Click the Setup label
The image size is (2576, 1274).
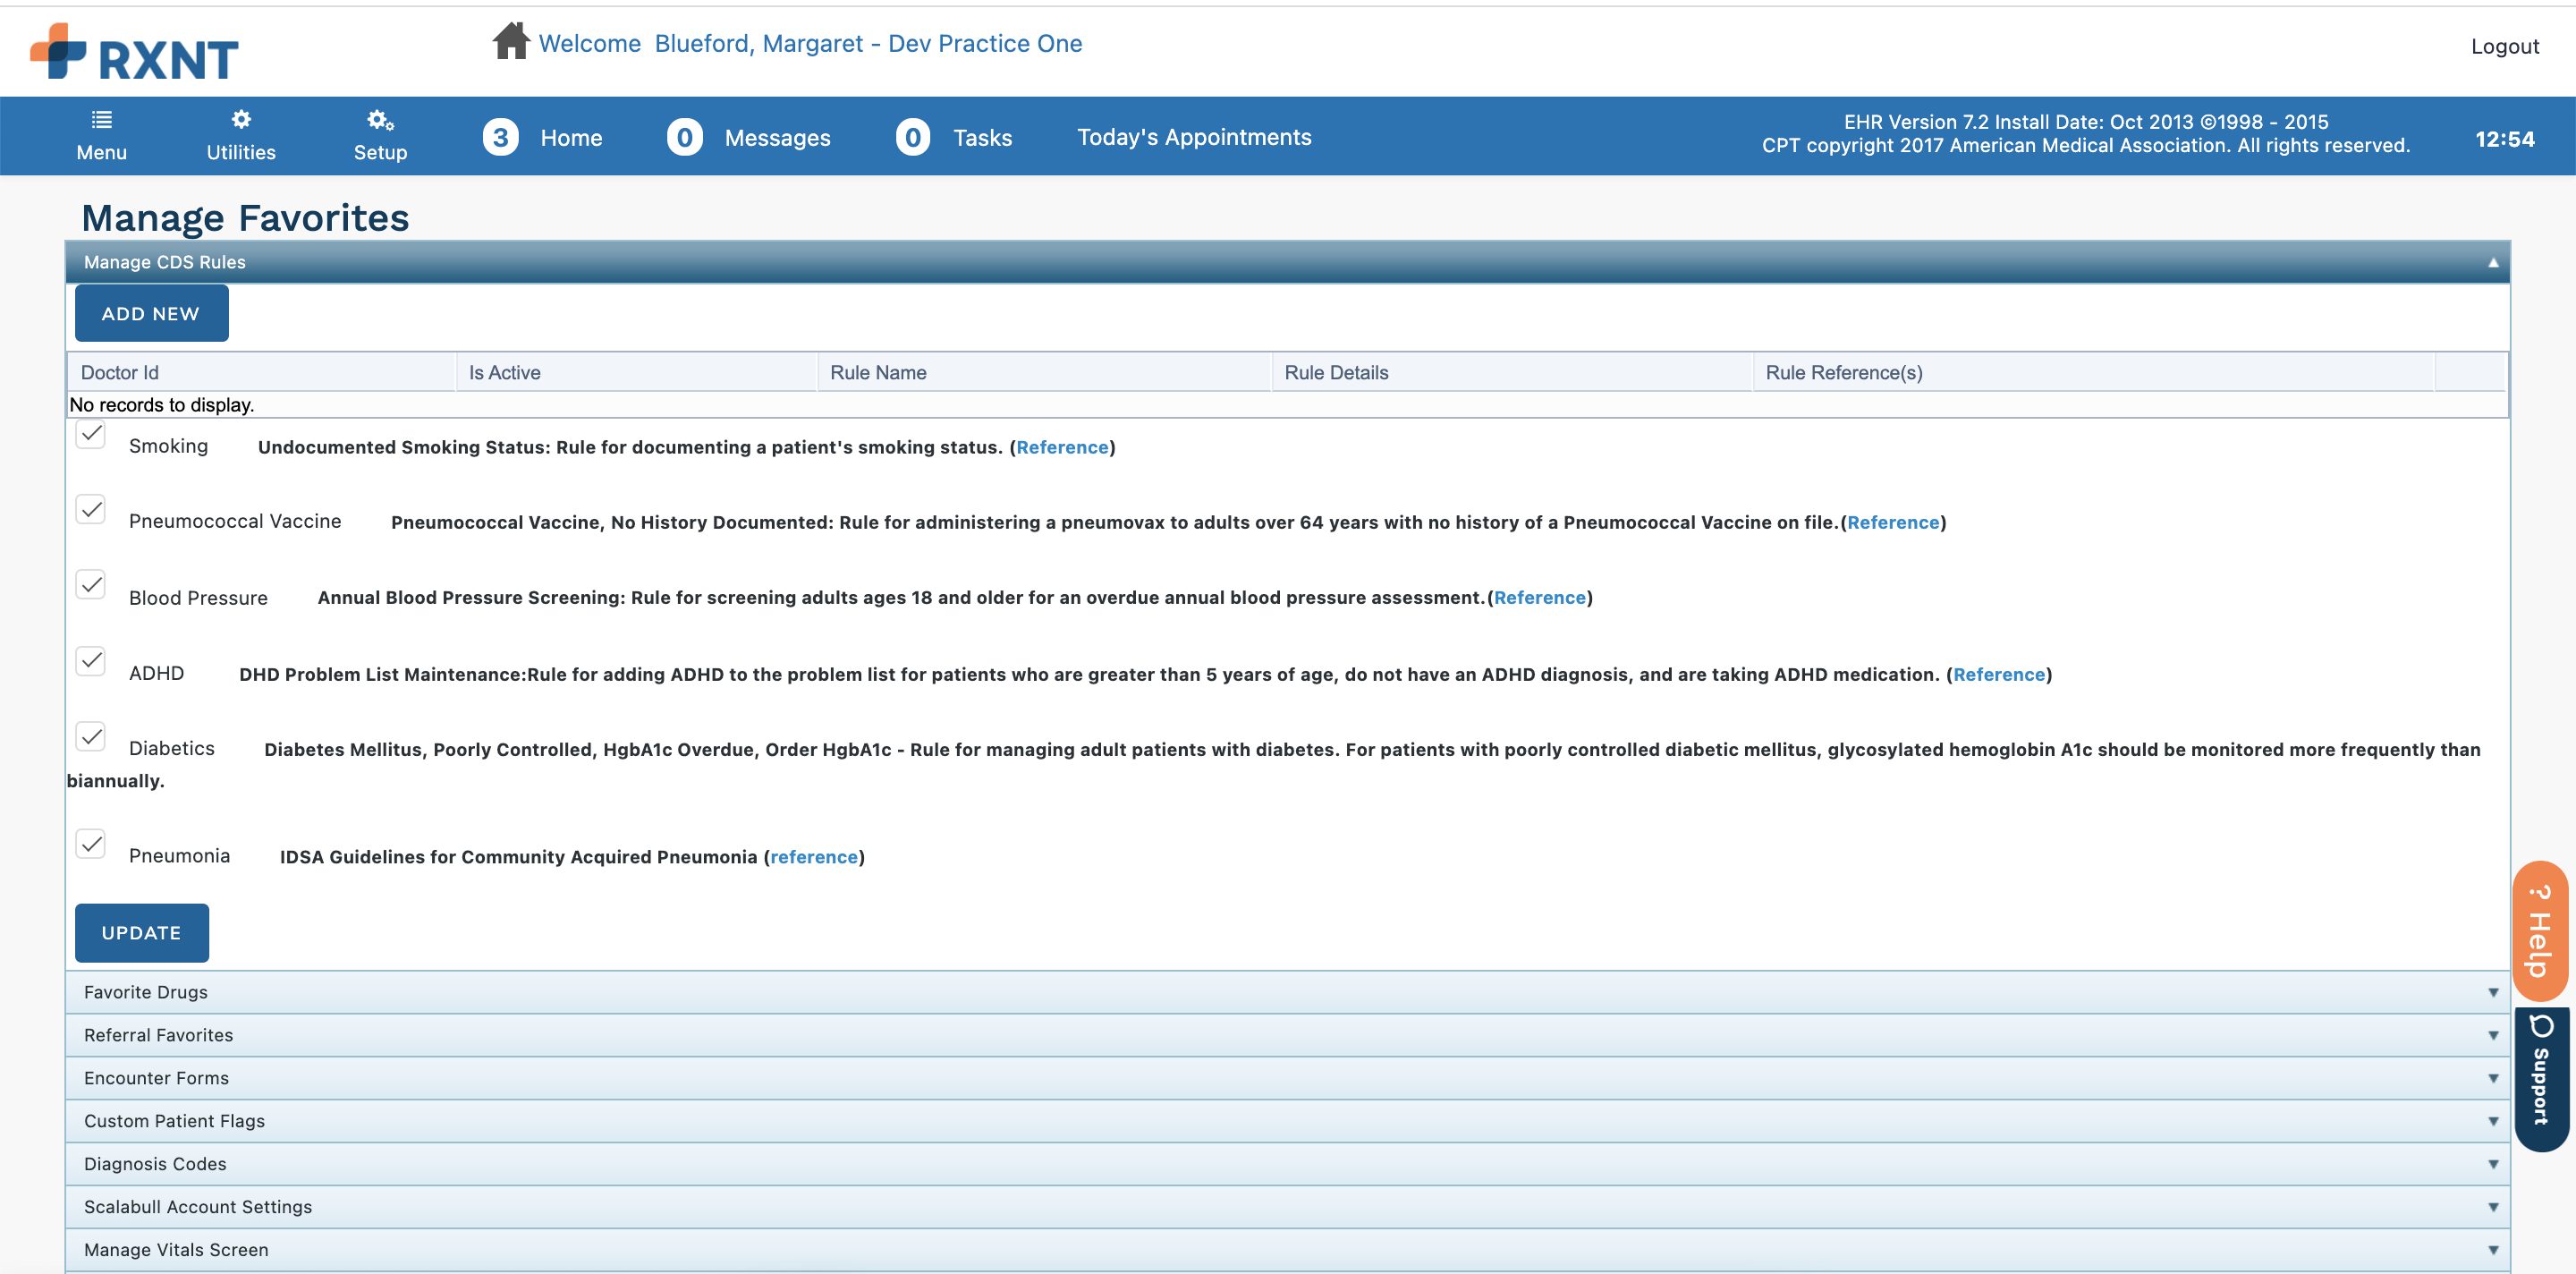pos(380,152)
